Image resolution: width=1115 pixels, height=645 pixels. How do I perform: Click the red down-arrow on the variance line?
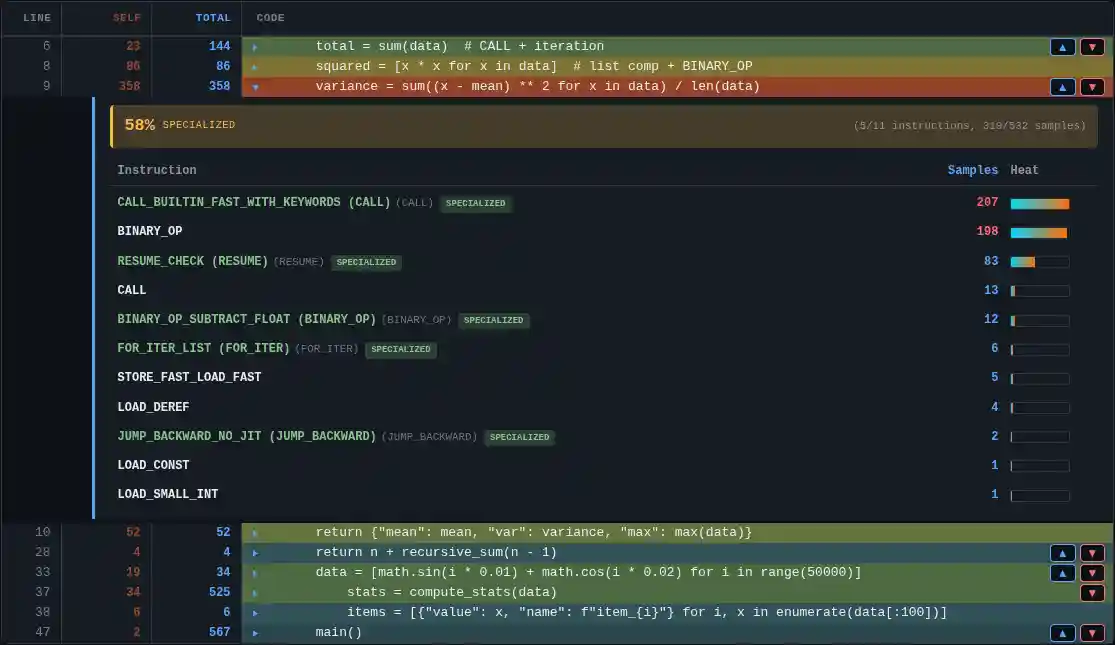point(1092,87)
